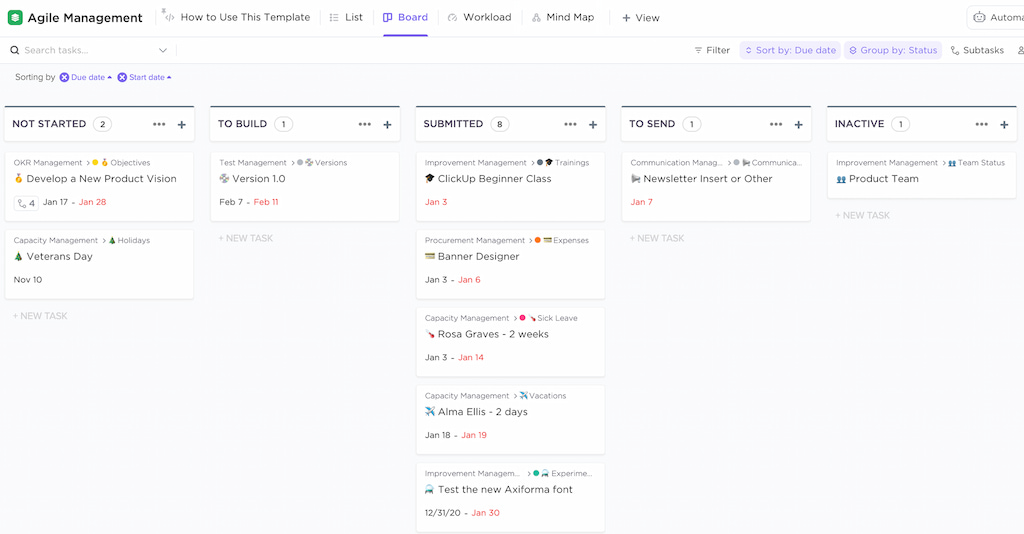
Task: Open the Banner Designer task
Action: [x=479, y=257]
